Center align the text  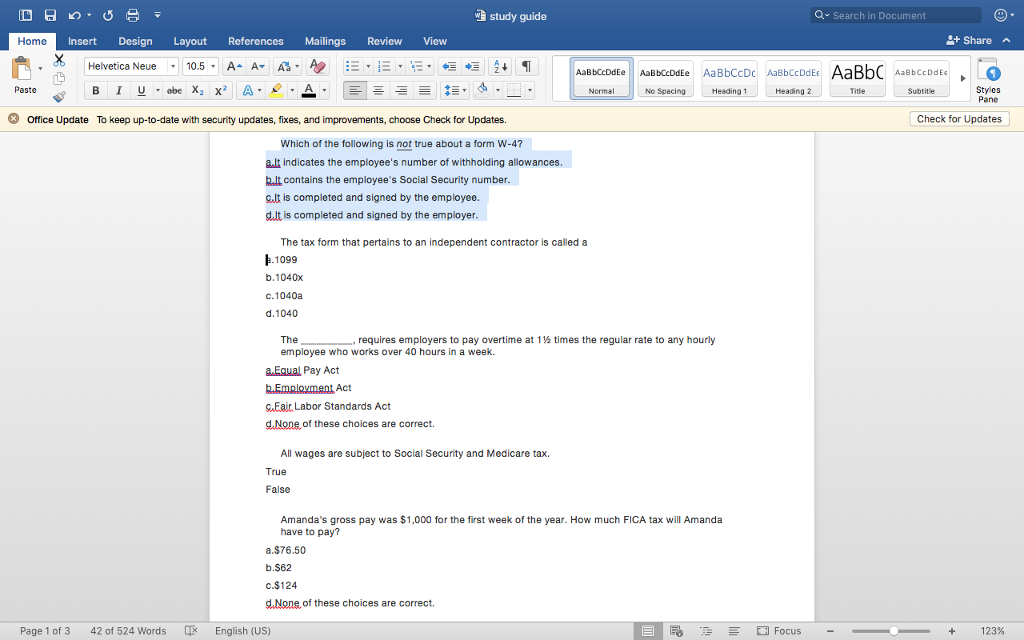pos(378,91)
